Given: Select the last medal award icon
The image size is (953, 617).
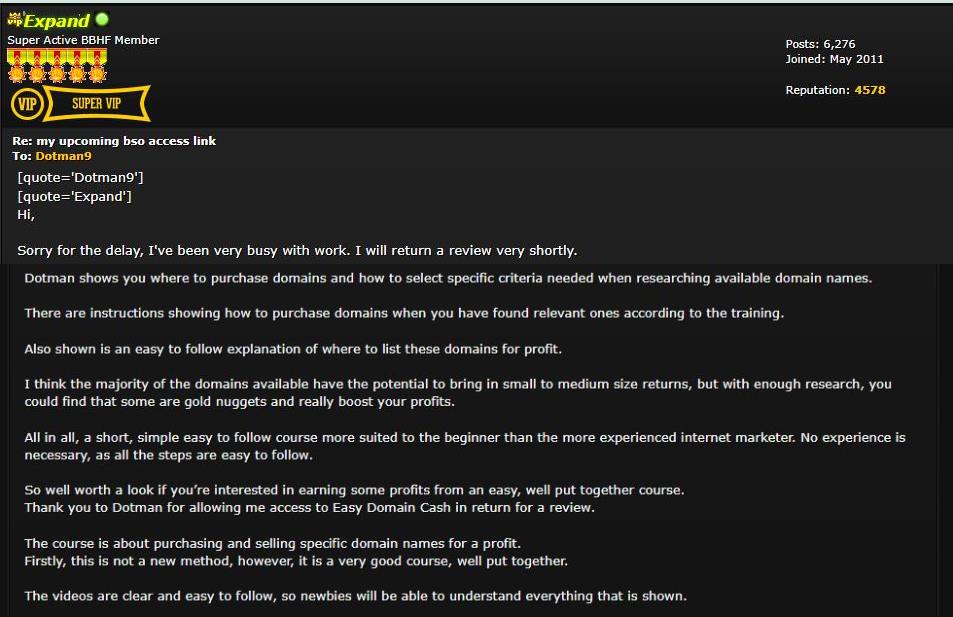Looking at the screenshot, I should coord(97,66).
